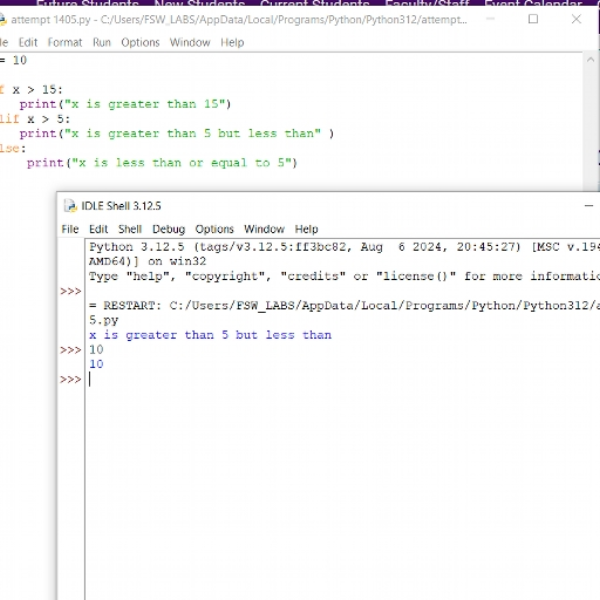Image resolution: width=600 pixels, height=600 pixels.
Task: Click the empty shell prompt input line
Action: point(342,379)
